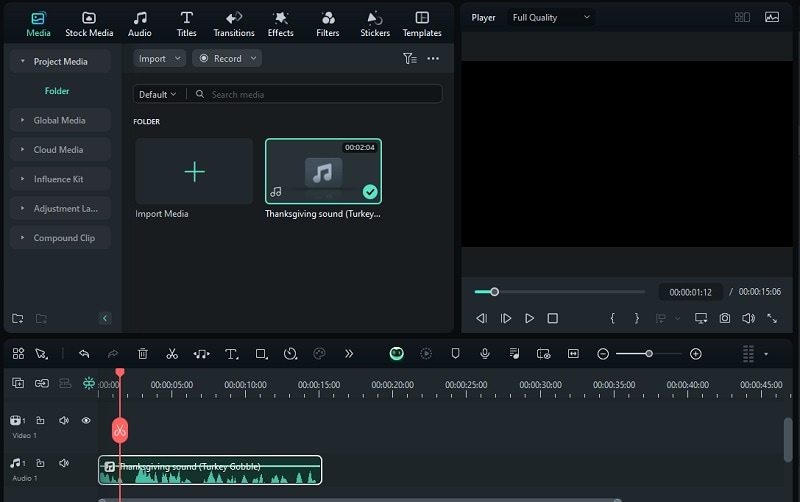Start playback with the Play button
Image resolution: width=800 pixels, height=502 pixels.
coord(530,318)
